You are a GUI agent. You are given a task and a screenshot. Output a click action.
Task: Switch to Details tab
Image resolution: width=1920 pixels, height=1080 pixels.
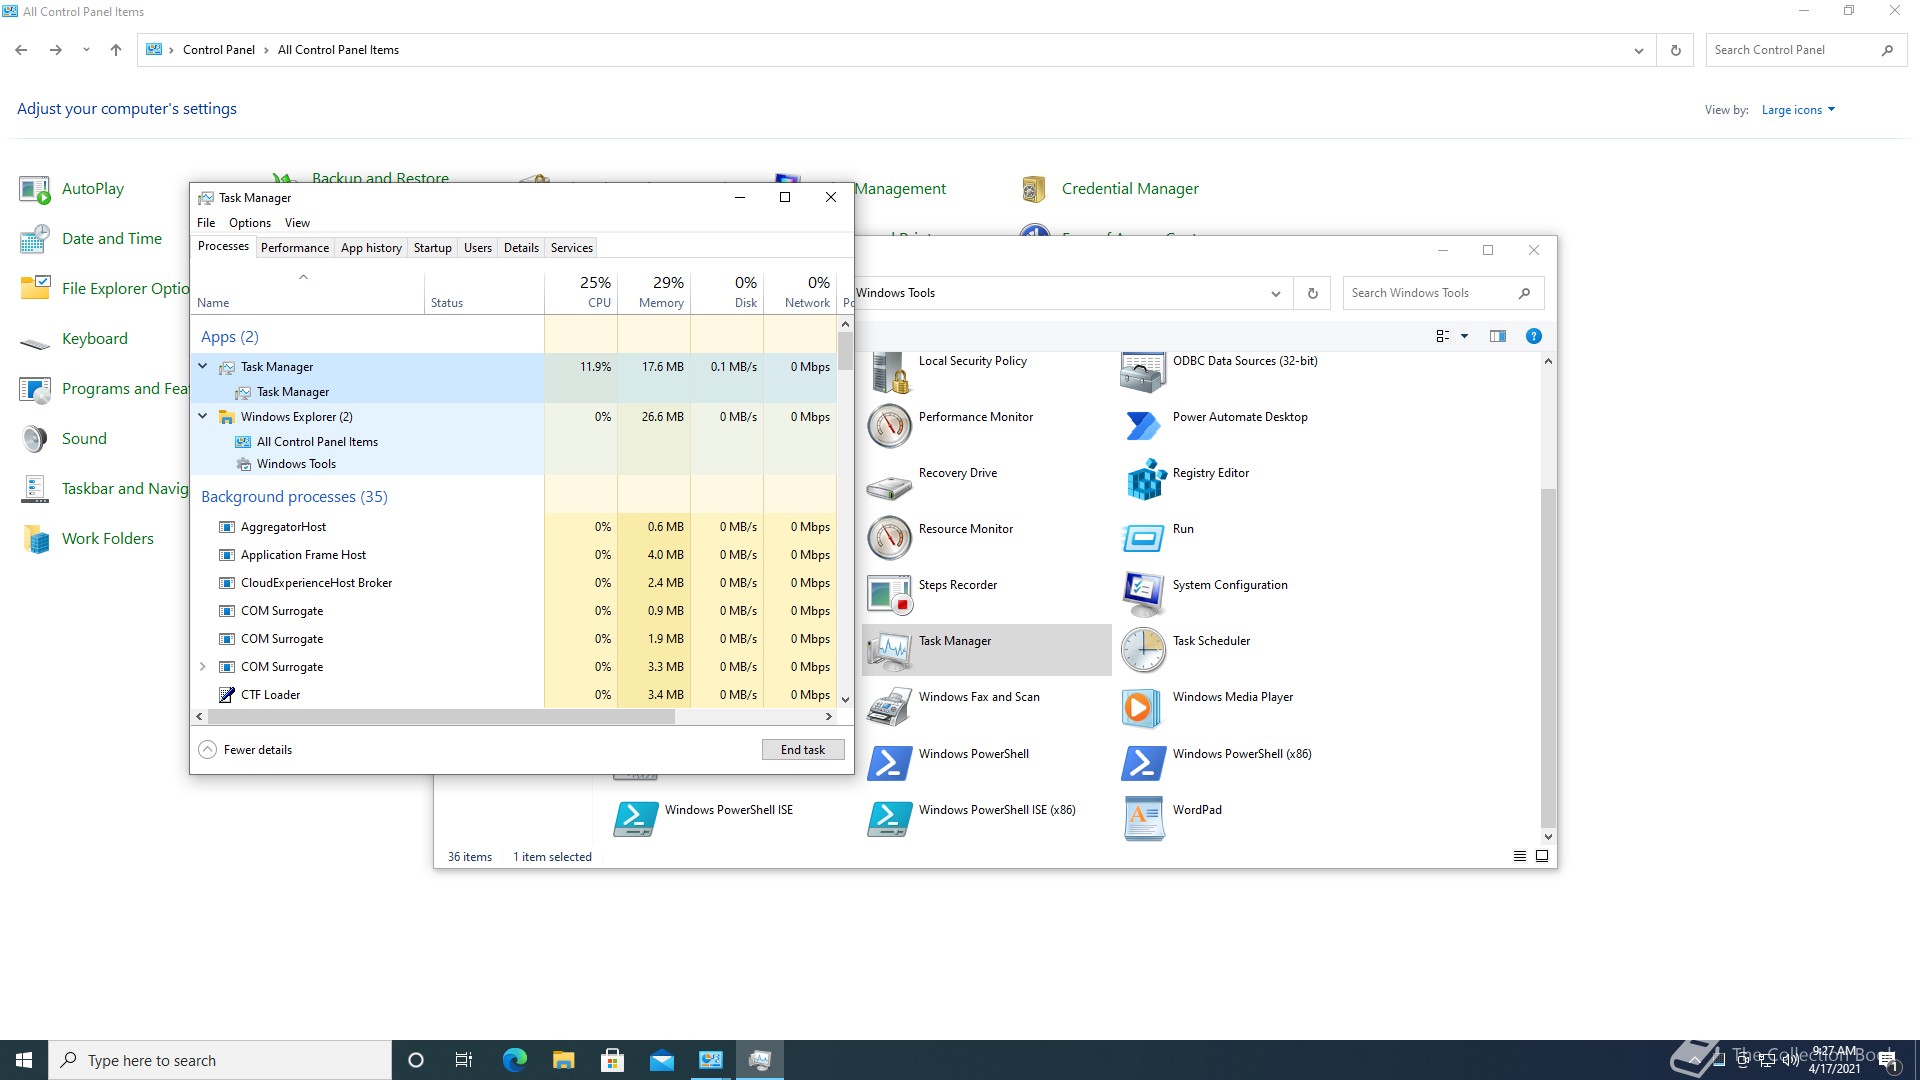tap(521, 248)
